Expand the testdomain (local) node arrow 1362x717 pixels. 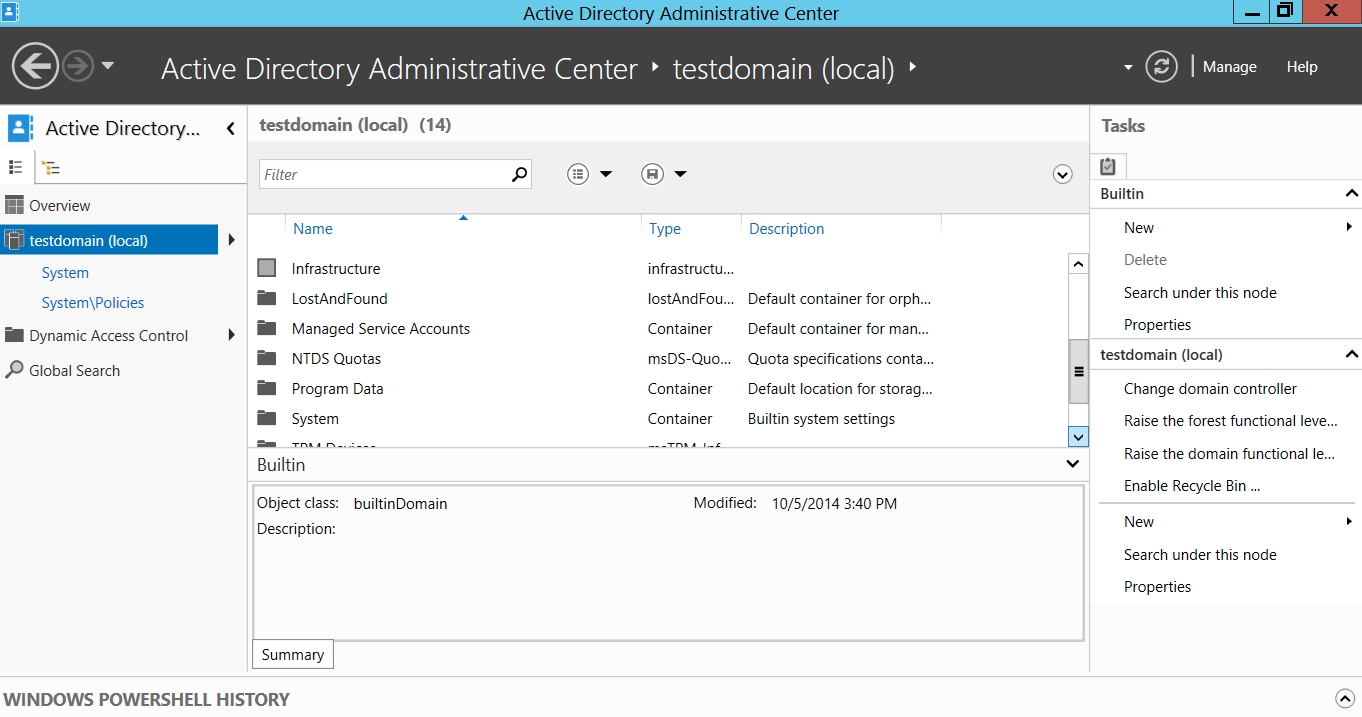(232, 240)
